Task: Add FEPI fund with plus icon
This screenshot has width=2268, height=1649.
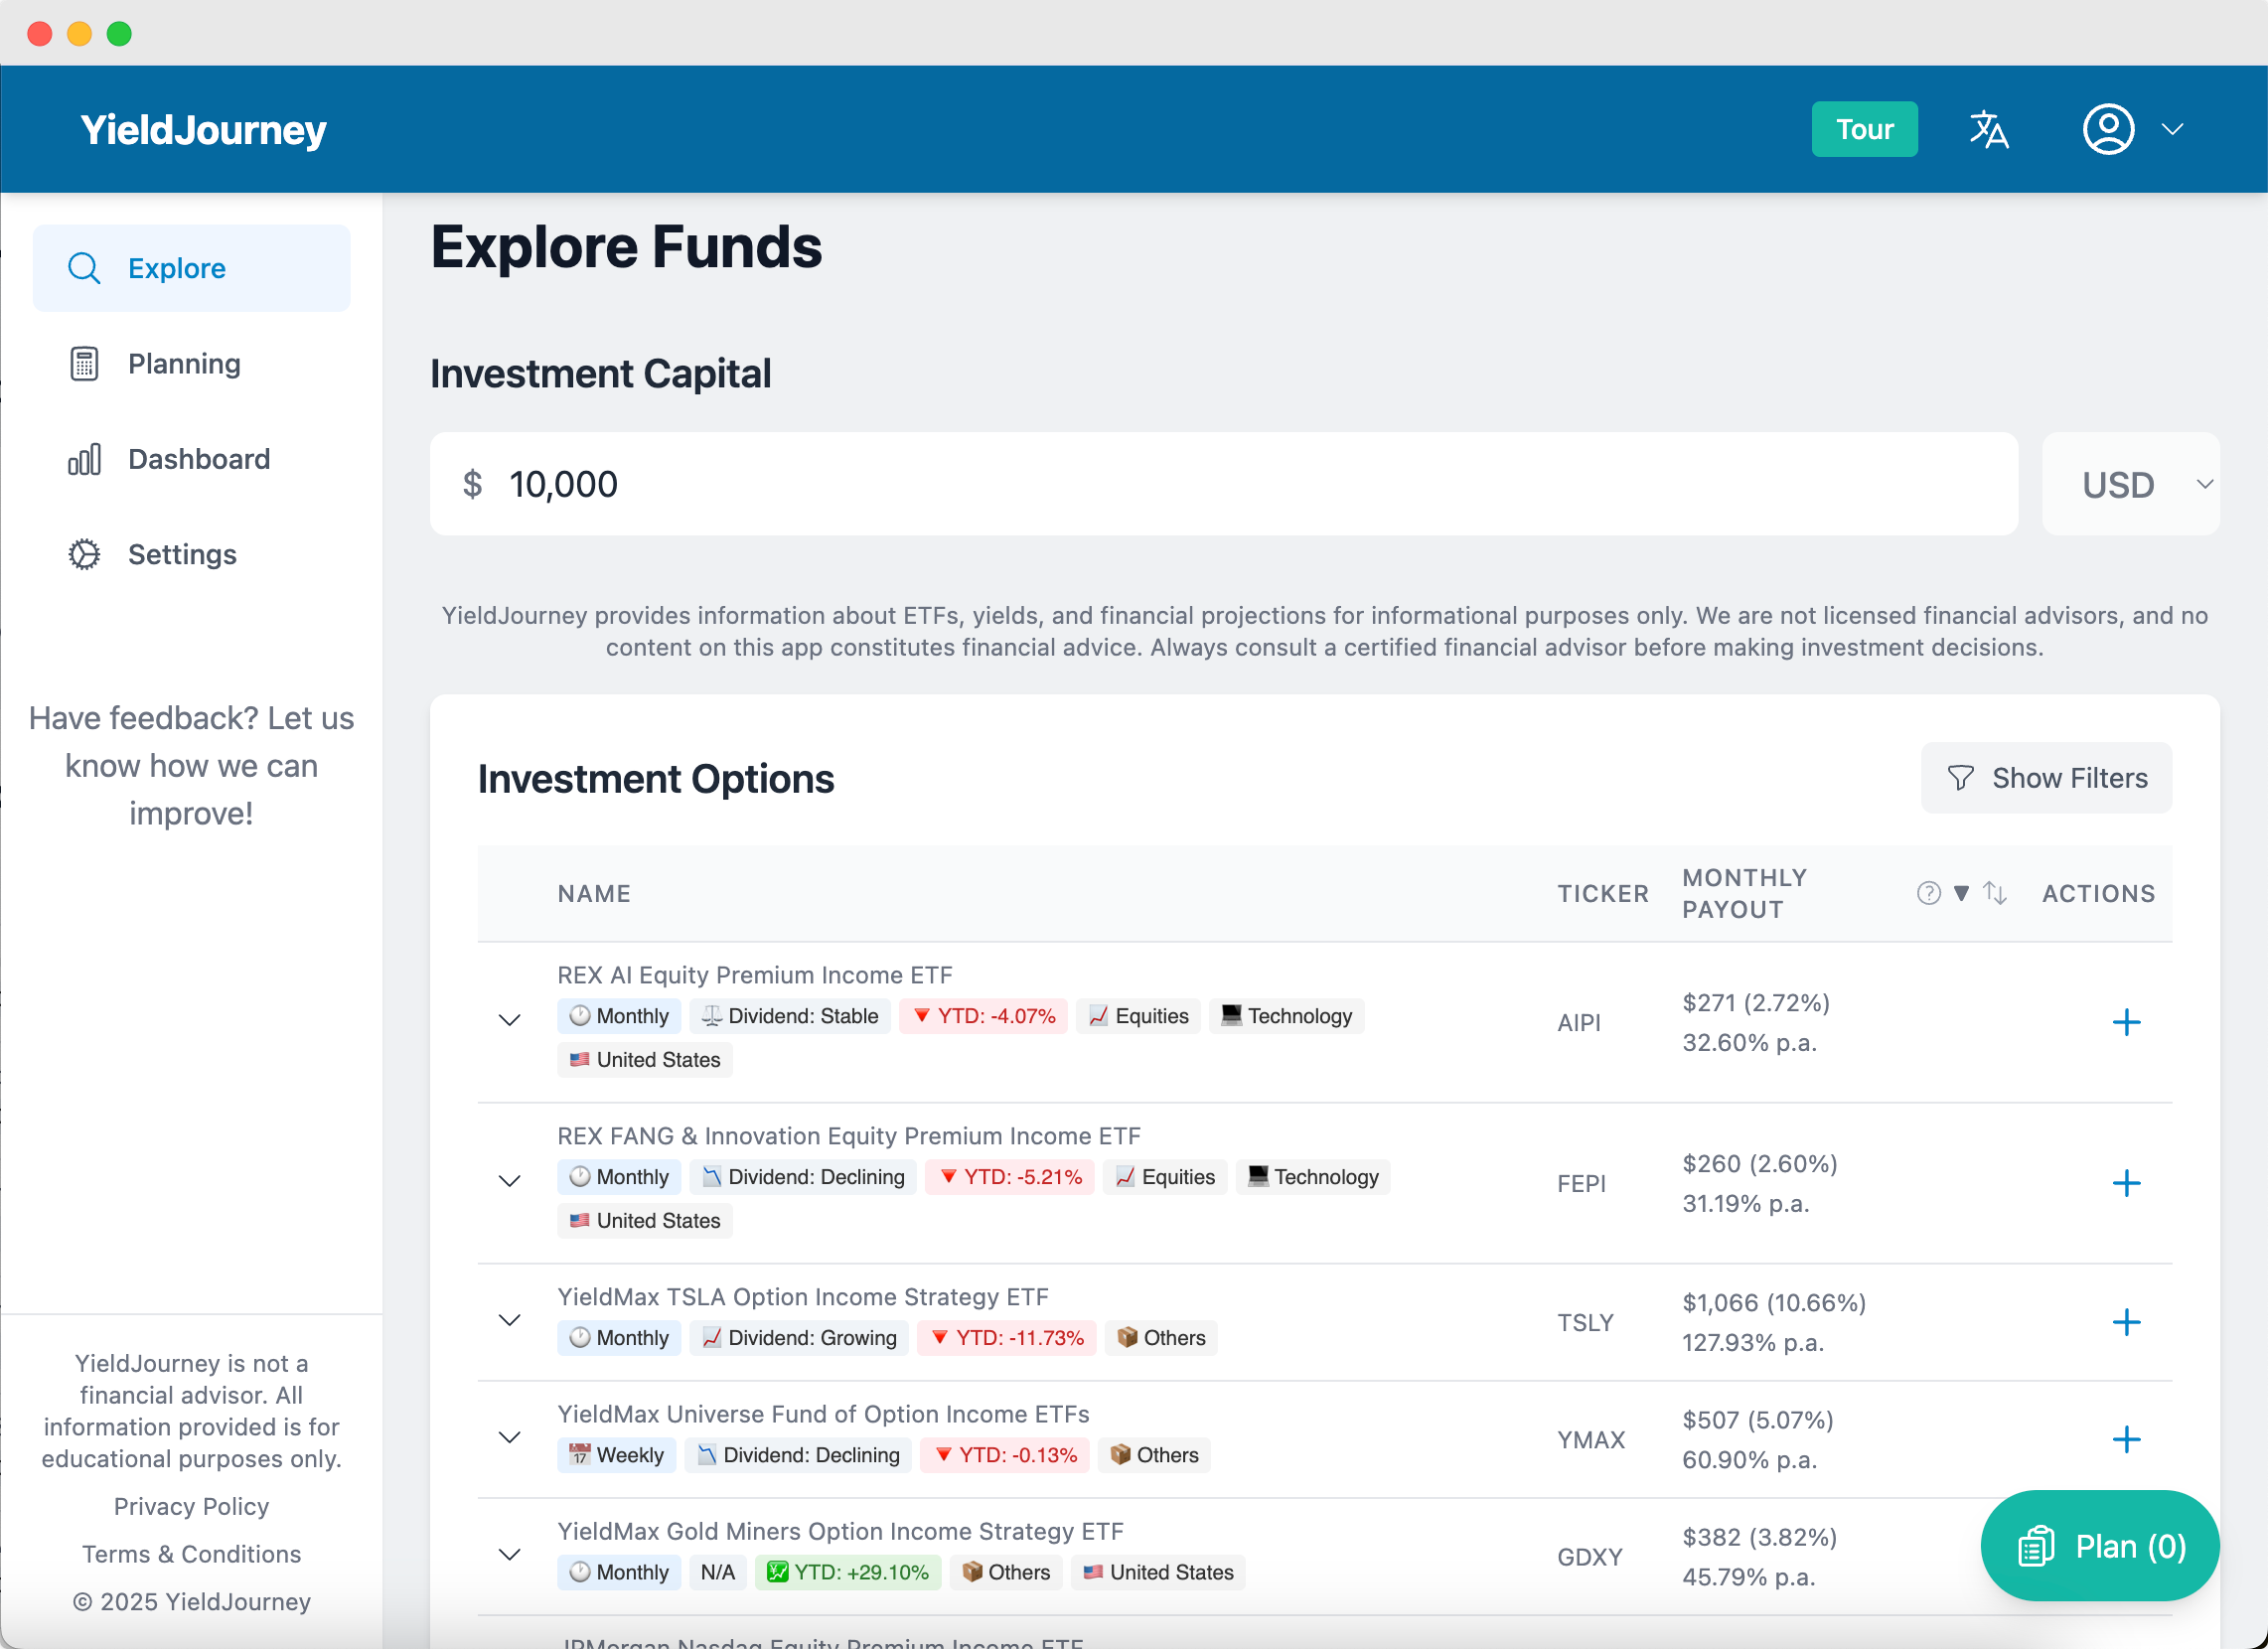Action: click(x=2126, y=1183)
